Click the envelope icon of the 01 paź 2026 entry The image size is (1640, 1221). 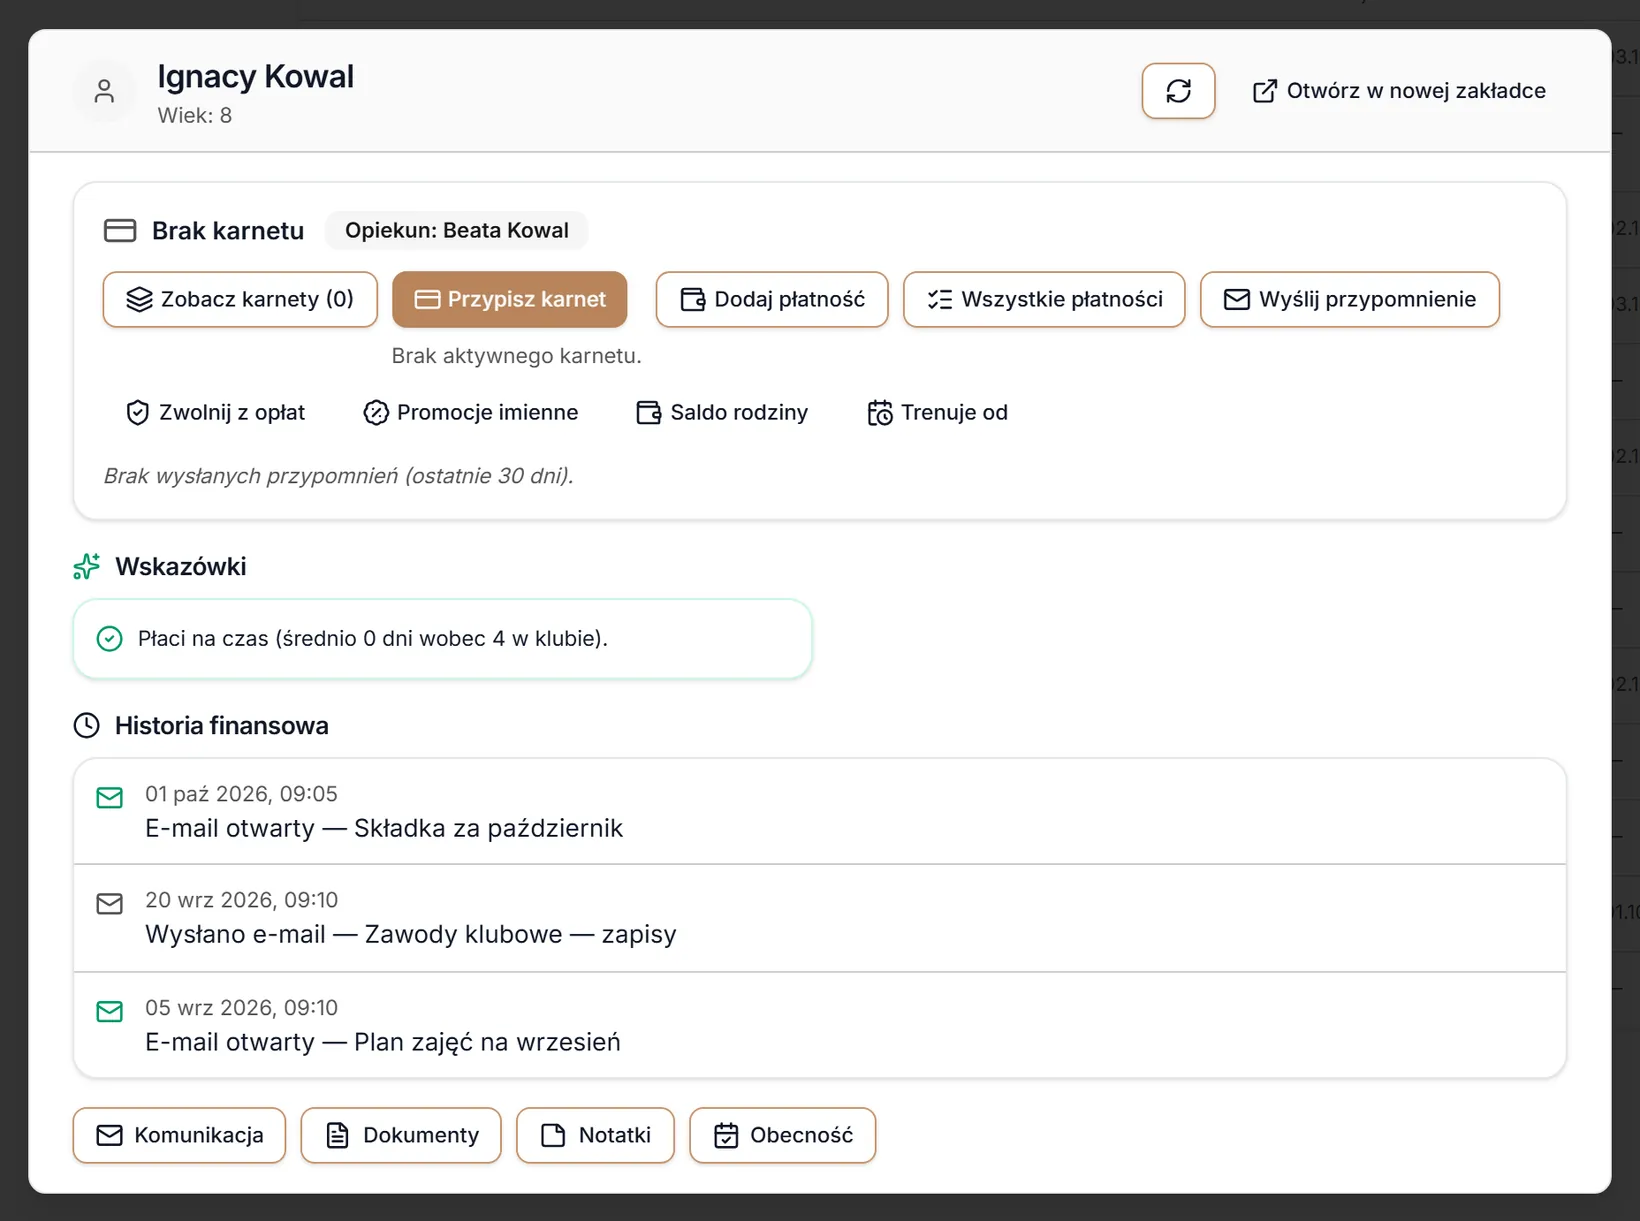(x=110, y=797)
